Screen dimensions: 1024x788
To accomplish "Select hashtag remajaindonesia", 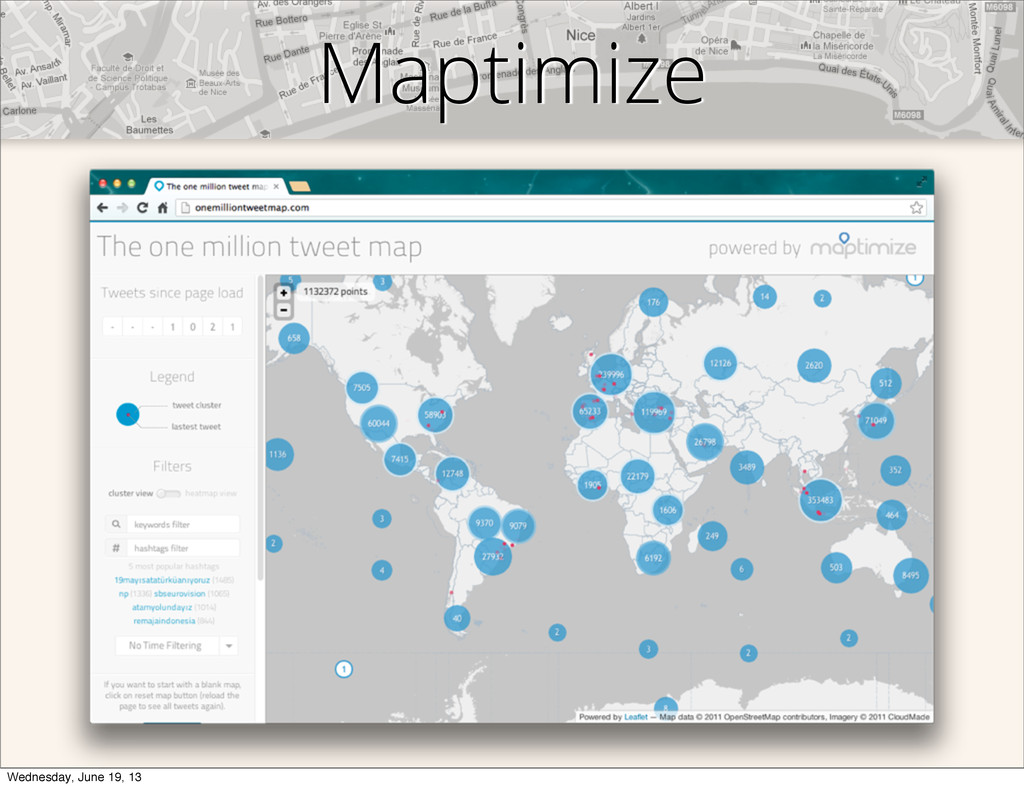I will pos(164,621).
